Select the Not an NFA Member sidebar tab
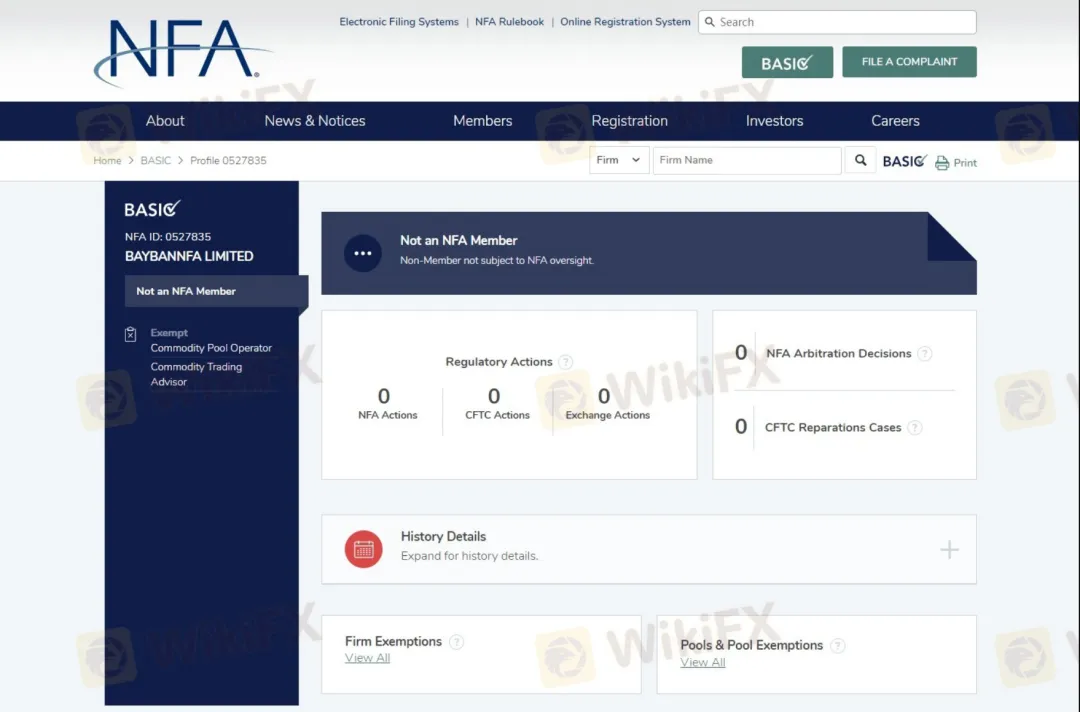This screenshot has height=712, width=1080. tap(216, 291)
